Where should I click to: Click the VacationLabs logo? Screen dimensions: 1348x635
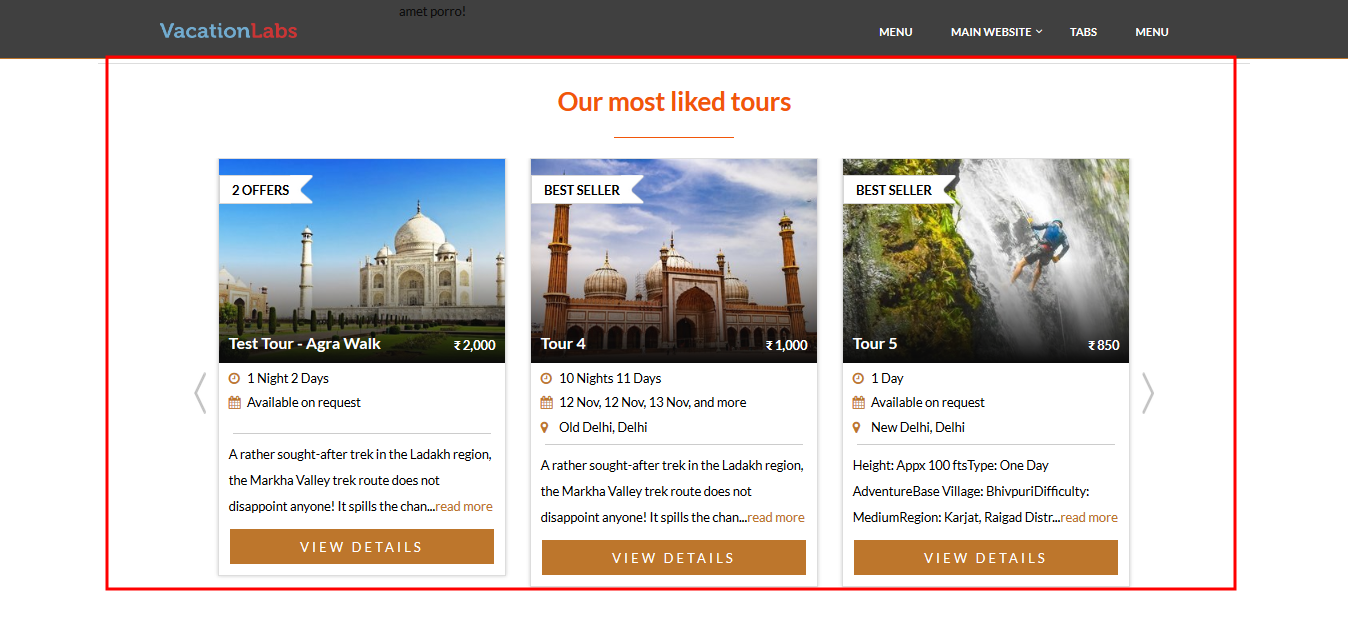(x=228, y=31)
